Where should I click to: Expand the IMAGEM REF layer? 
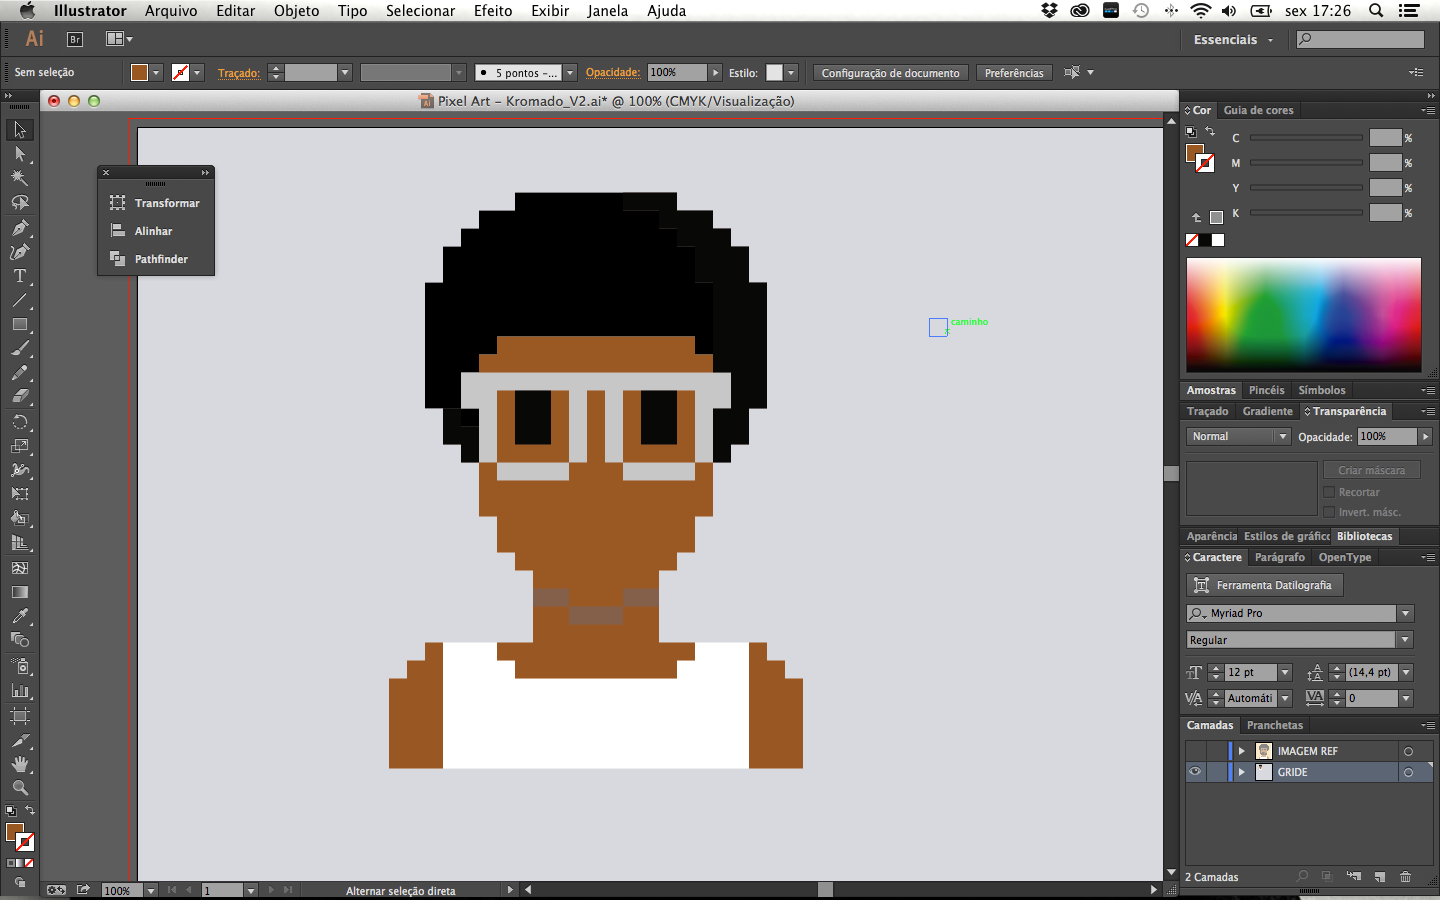[1241, 751]
